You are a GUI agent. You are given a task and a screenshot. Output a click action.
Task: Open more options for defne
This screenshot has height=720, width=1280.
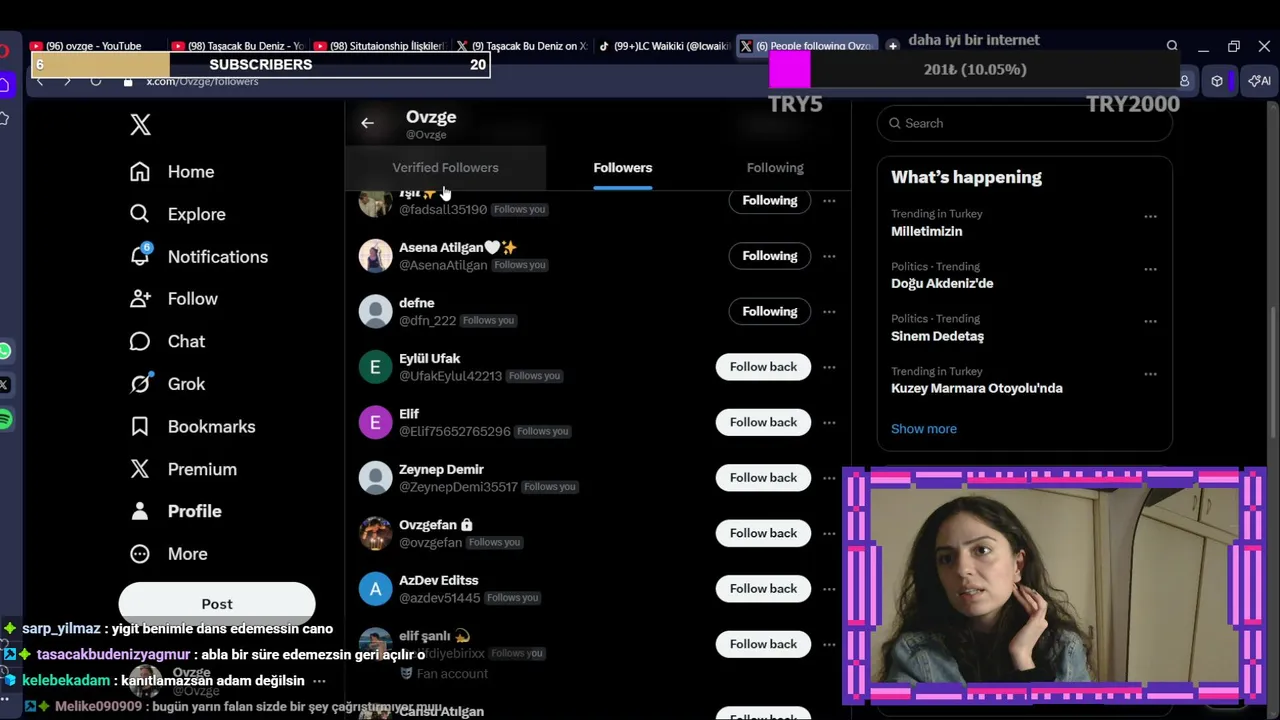[829, 311]
